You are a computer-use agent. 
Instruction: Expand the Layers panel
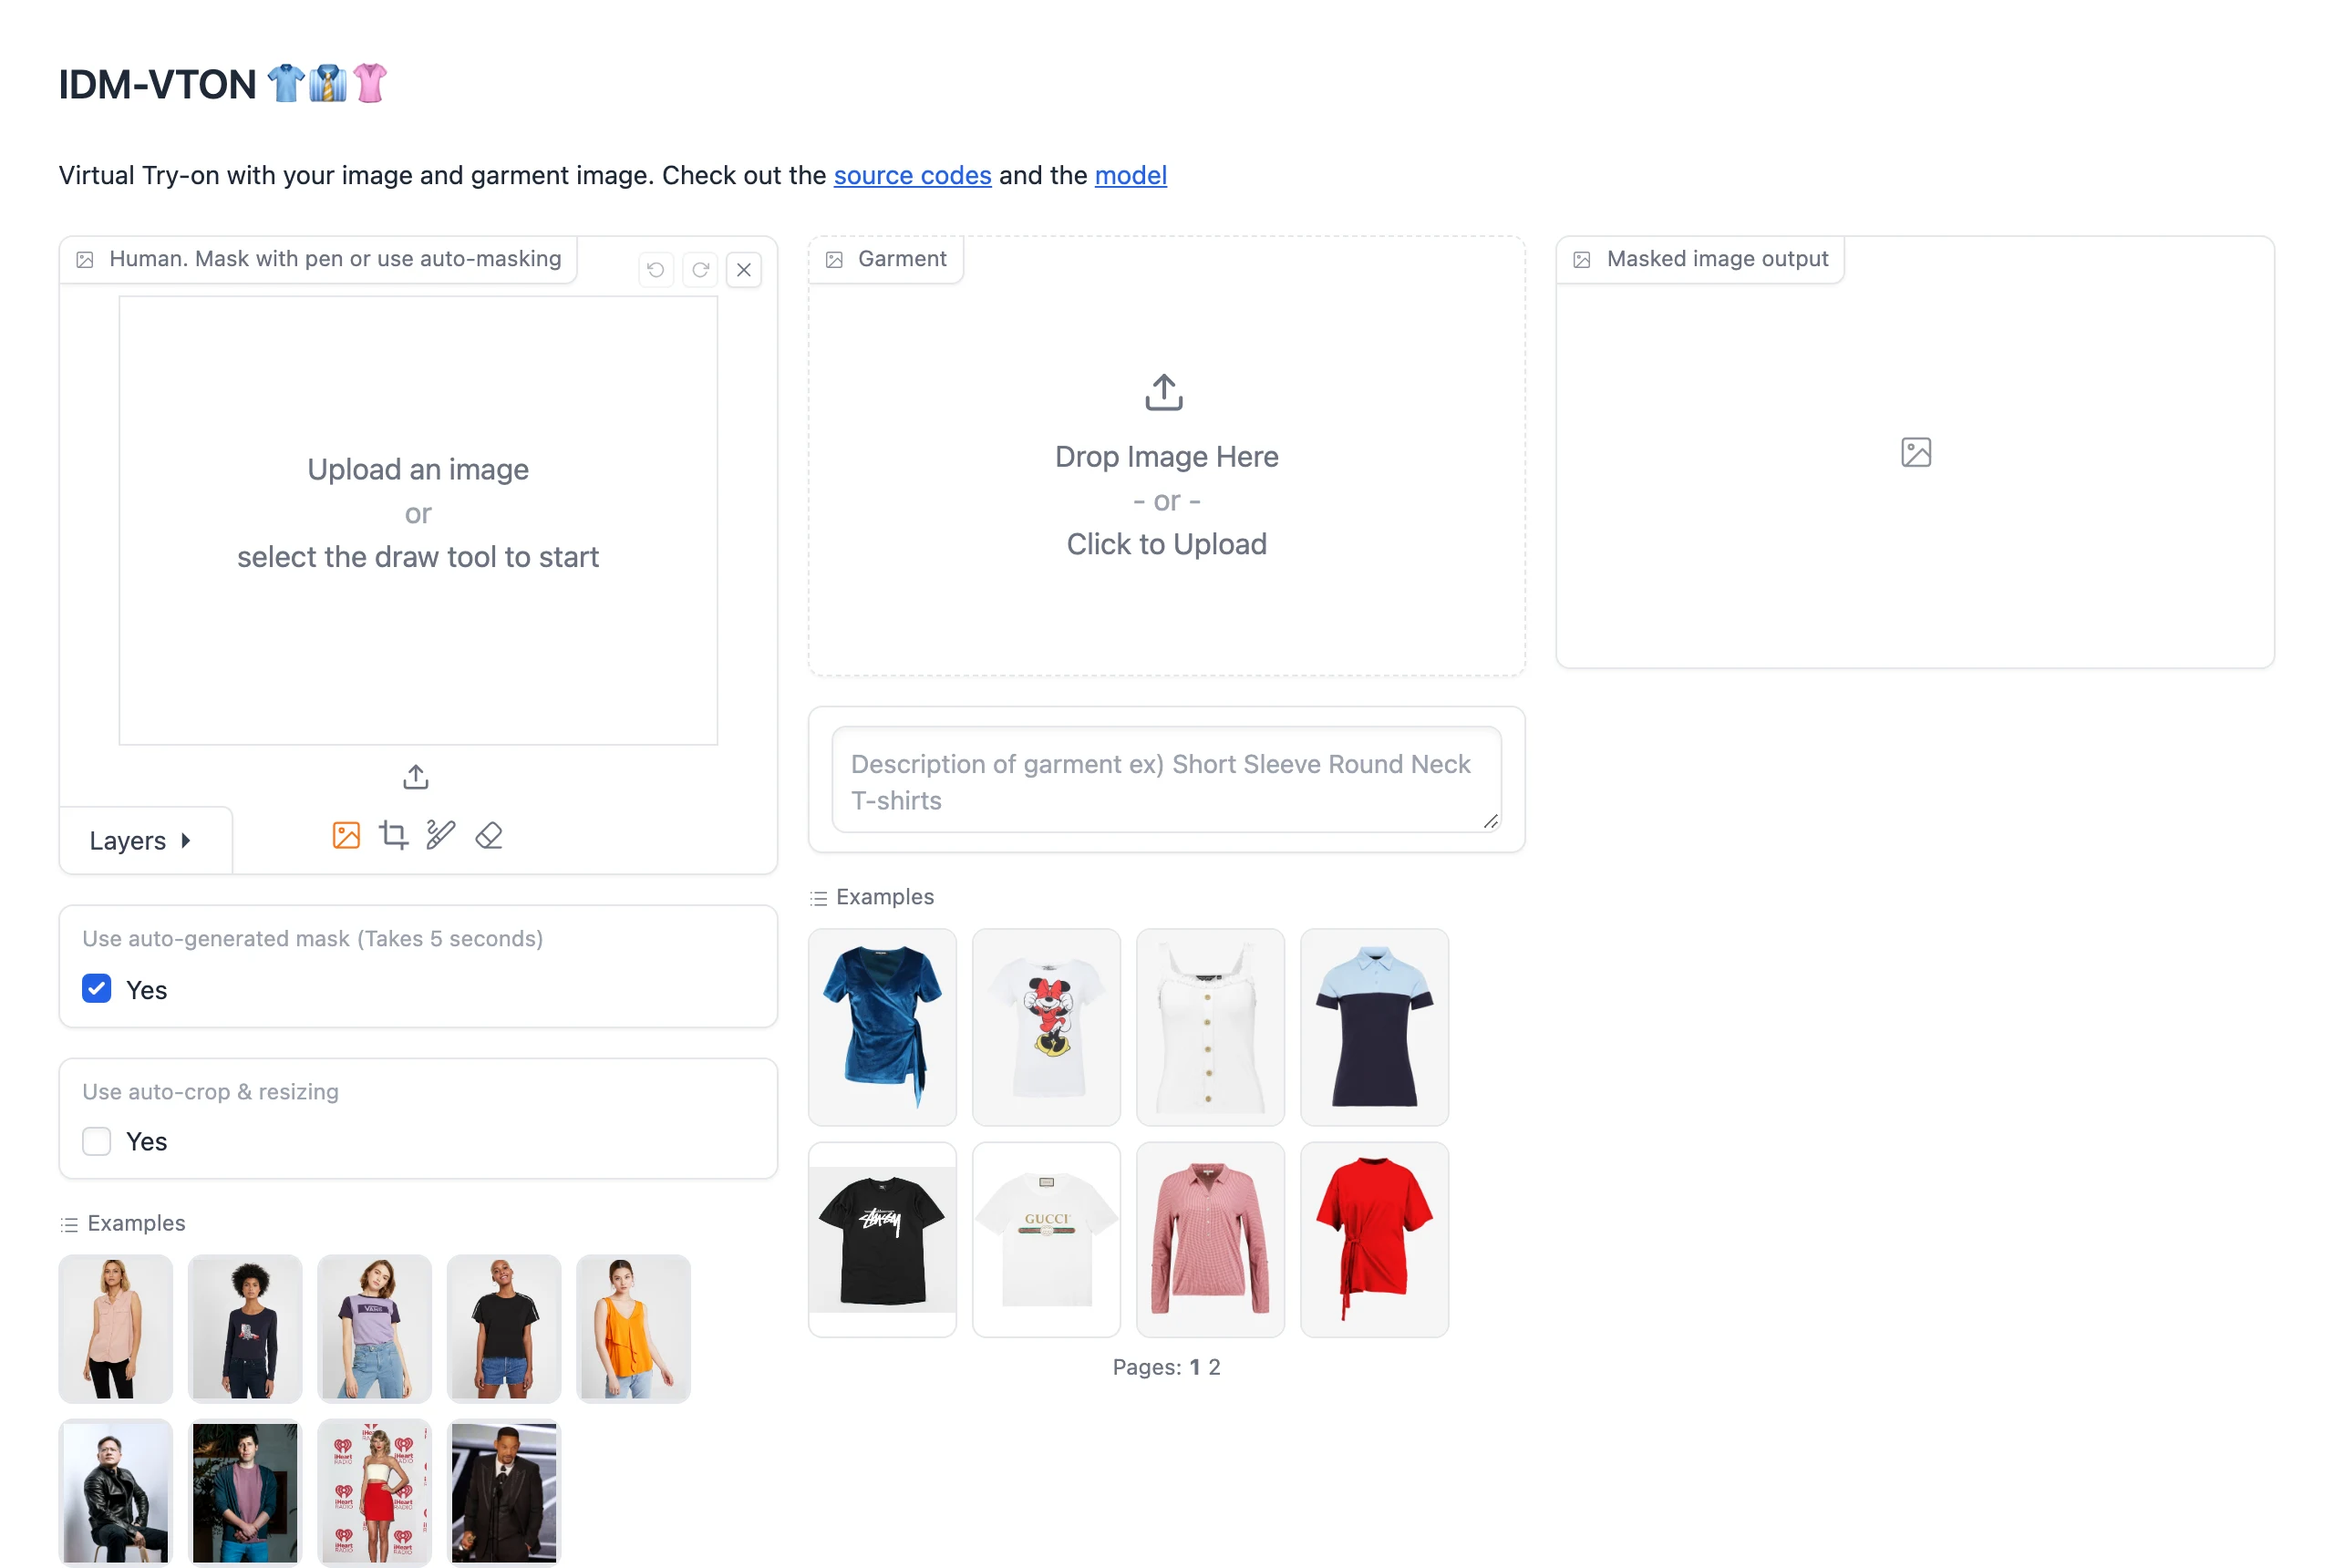click(141, 841)
